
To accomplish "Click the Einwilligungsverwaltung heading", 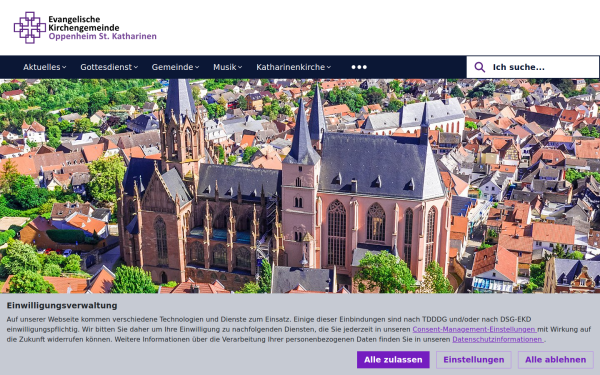I will 62,305.
